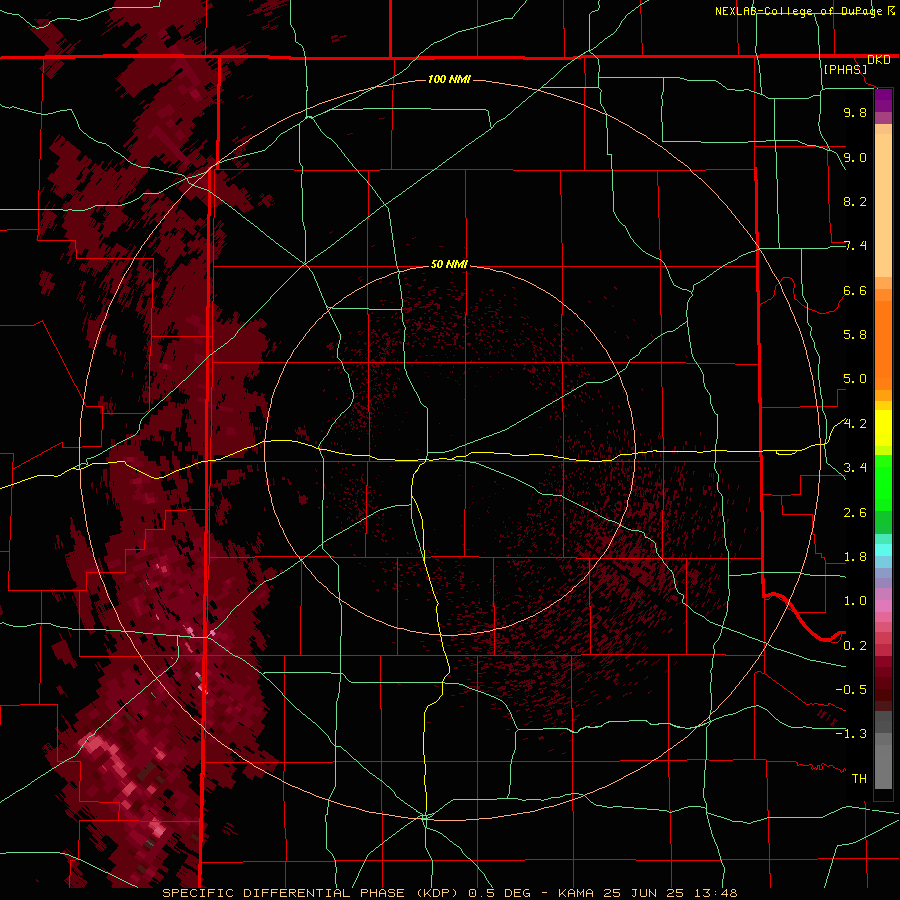Click the 1.8 value on the scale

point(855,557)
